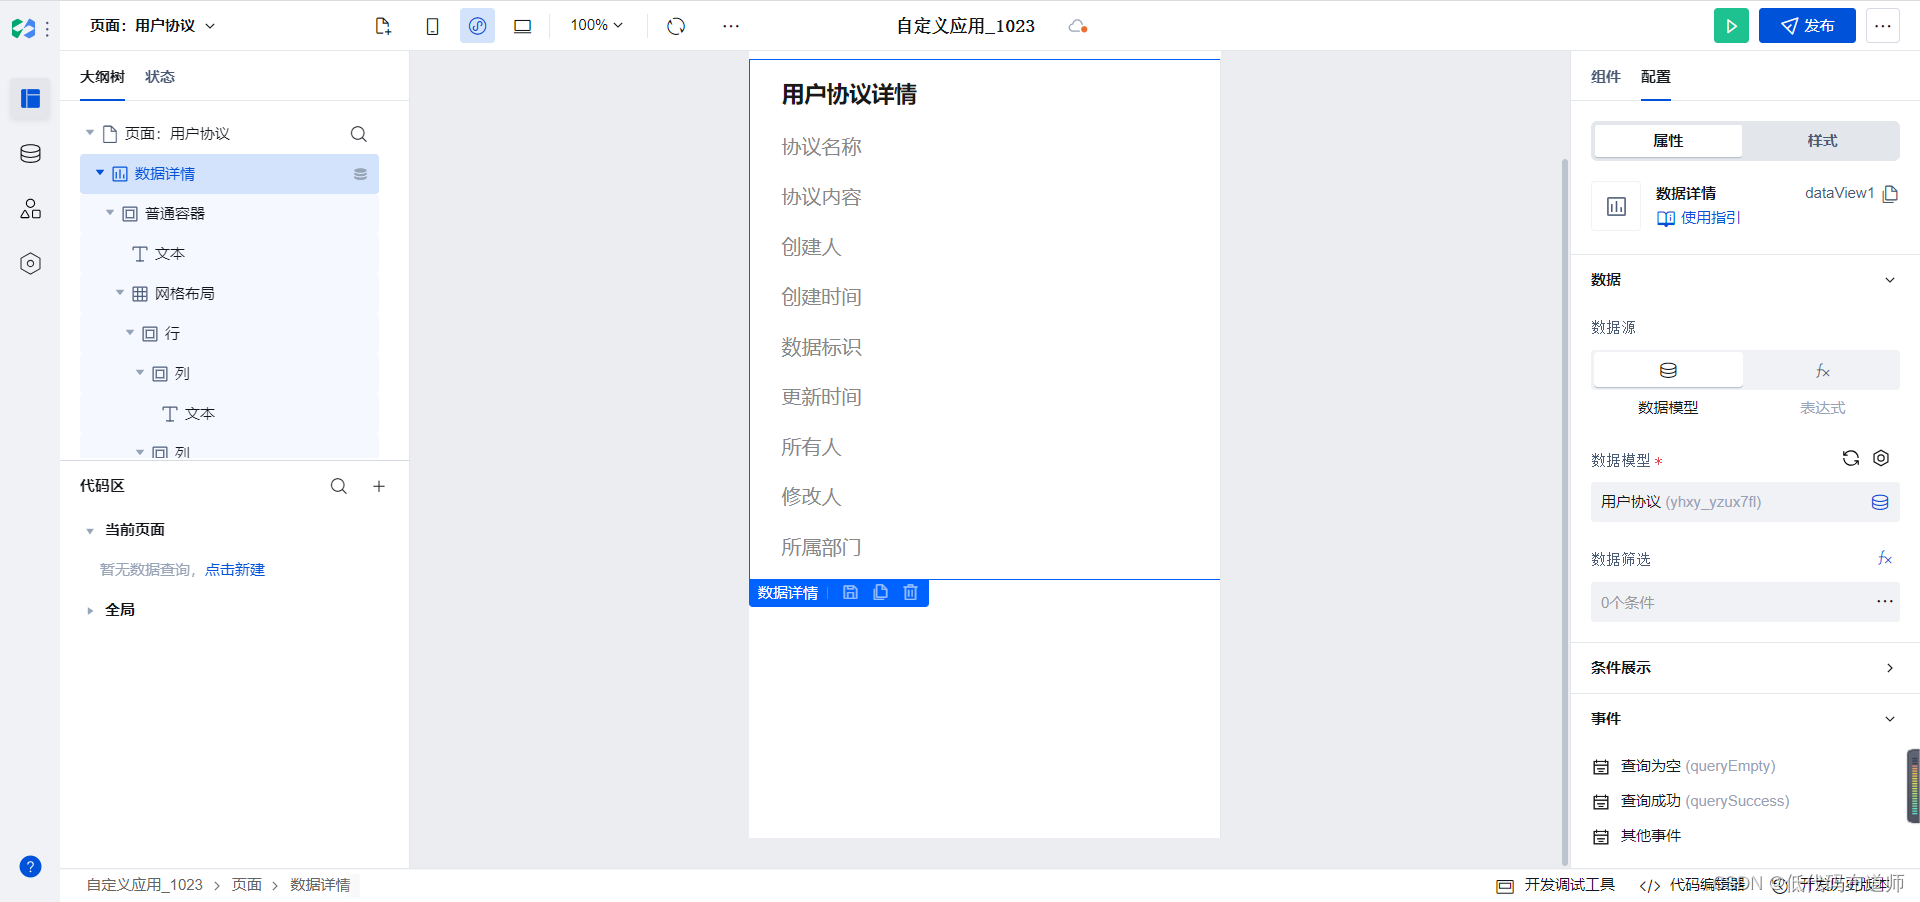Click the 用户协议 data model field
Screen dimensions: 1920x902
coord(1745,502)
